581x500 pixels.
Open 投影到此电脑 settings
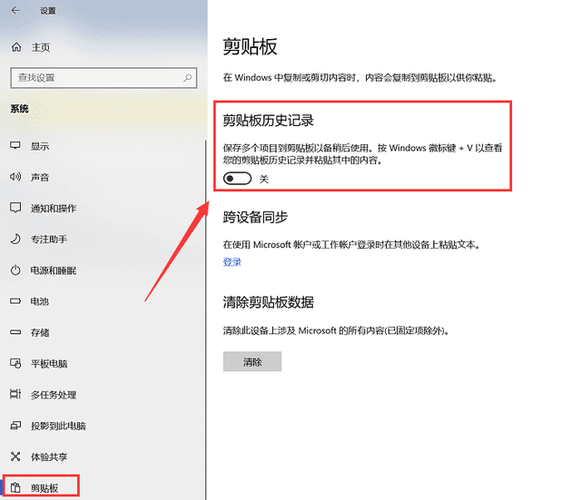click(x=58, y=426)
